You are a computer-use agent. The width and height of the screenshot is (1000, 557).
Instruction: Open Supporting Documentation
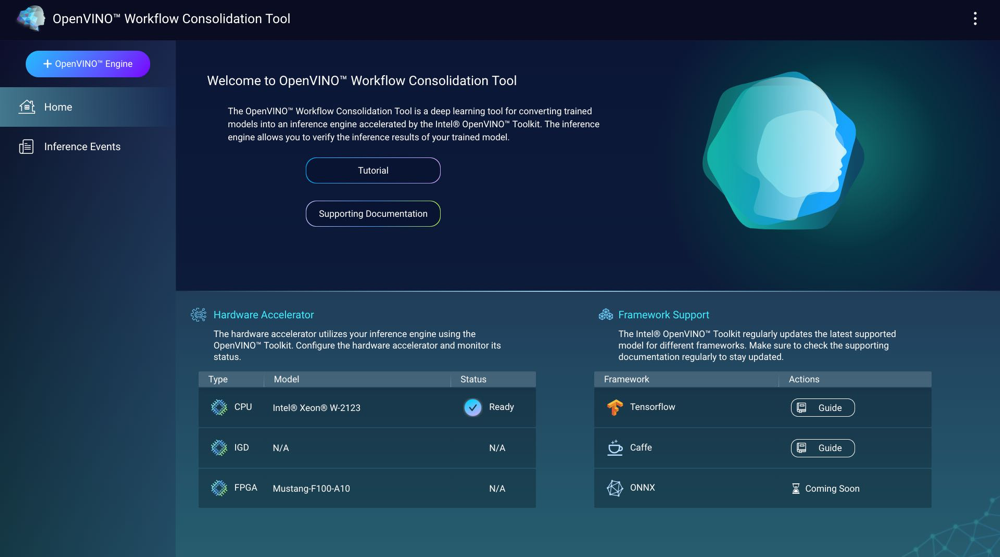(x=373, y=214)
